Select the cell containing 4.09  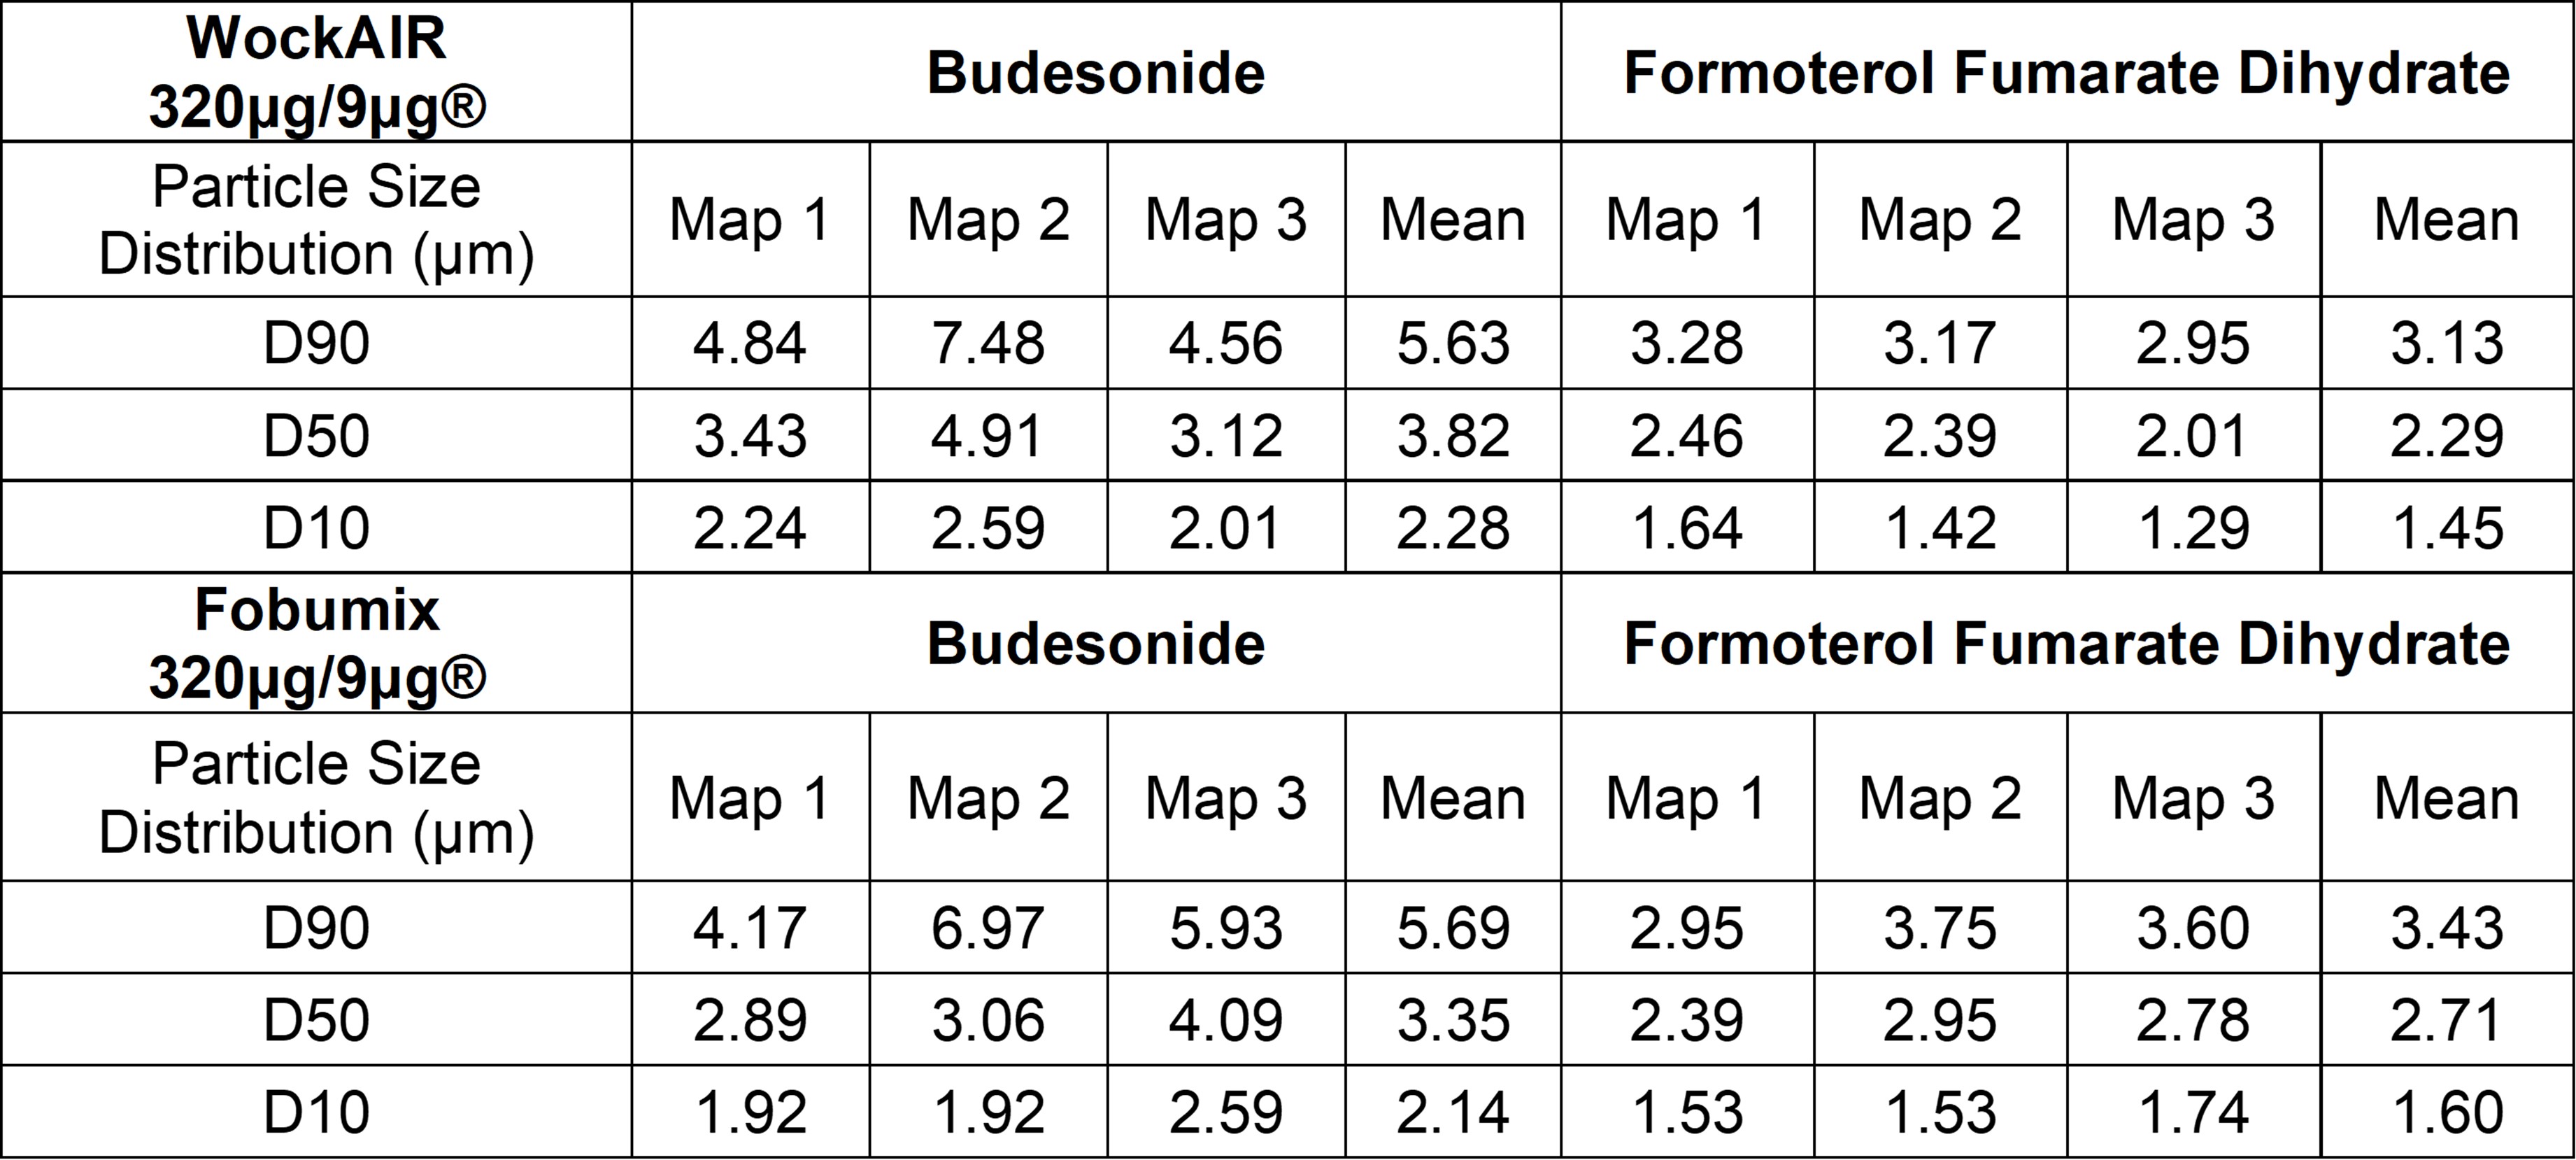coord(1226,1020)
